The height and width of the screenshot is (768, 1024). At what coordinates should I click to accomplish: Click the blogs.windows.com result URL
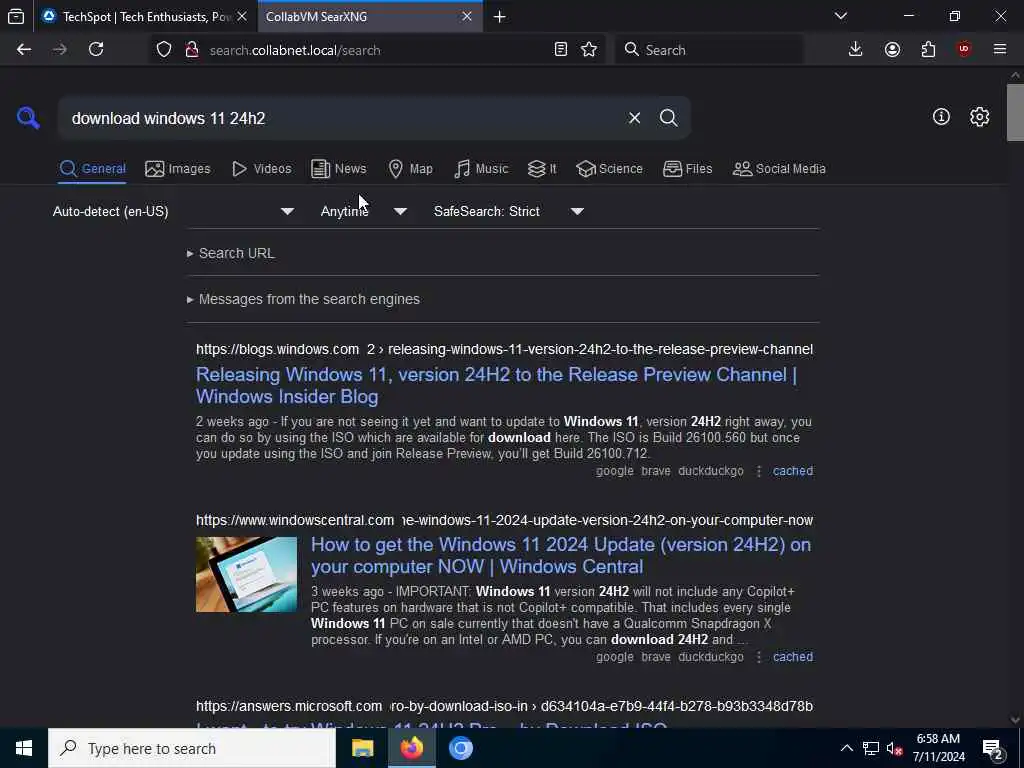pos(504,349)
